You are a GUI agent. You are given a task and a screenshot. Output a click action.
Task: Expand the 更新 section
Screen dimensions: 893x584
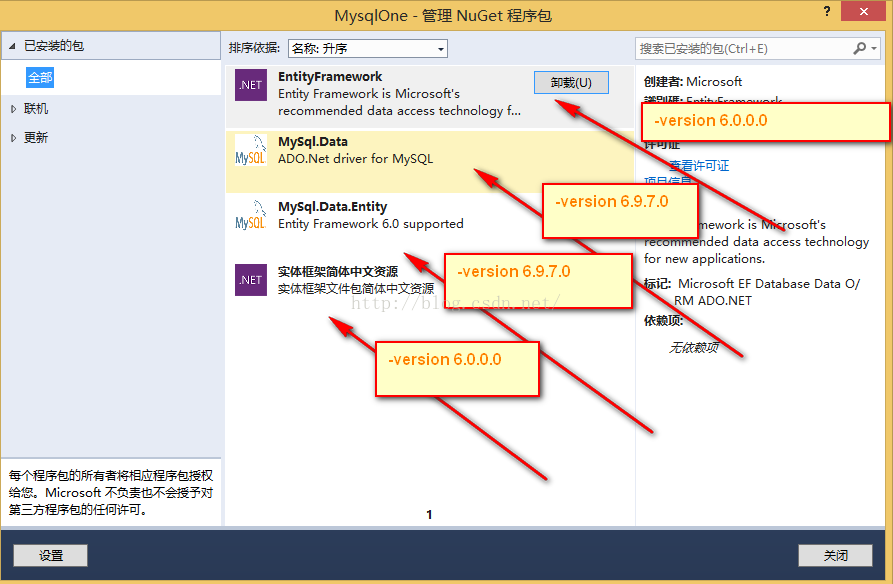[x=13, y=138]
